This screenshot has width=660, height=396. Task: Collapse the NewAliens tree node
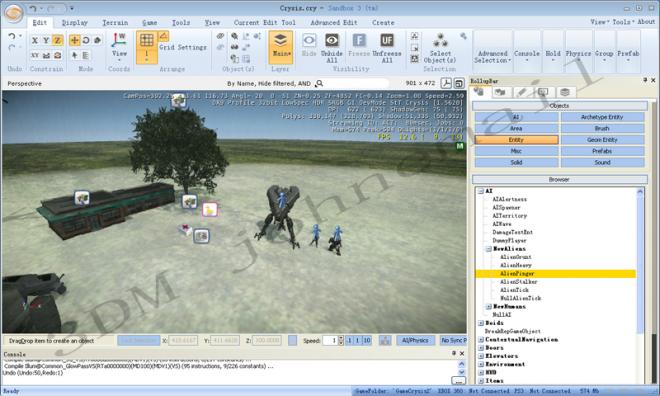489,249
